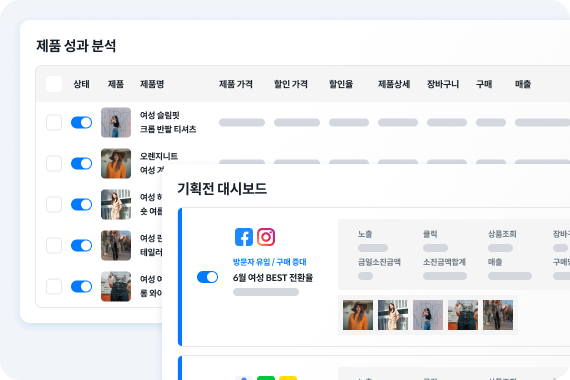
Task: Open the 6월 여성 BEST 전환율 campaign
Action: [273, 278]
